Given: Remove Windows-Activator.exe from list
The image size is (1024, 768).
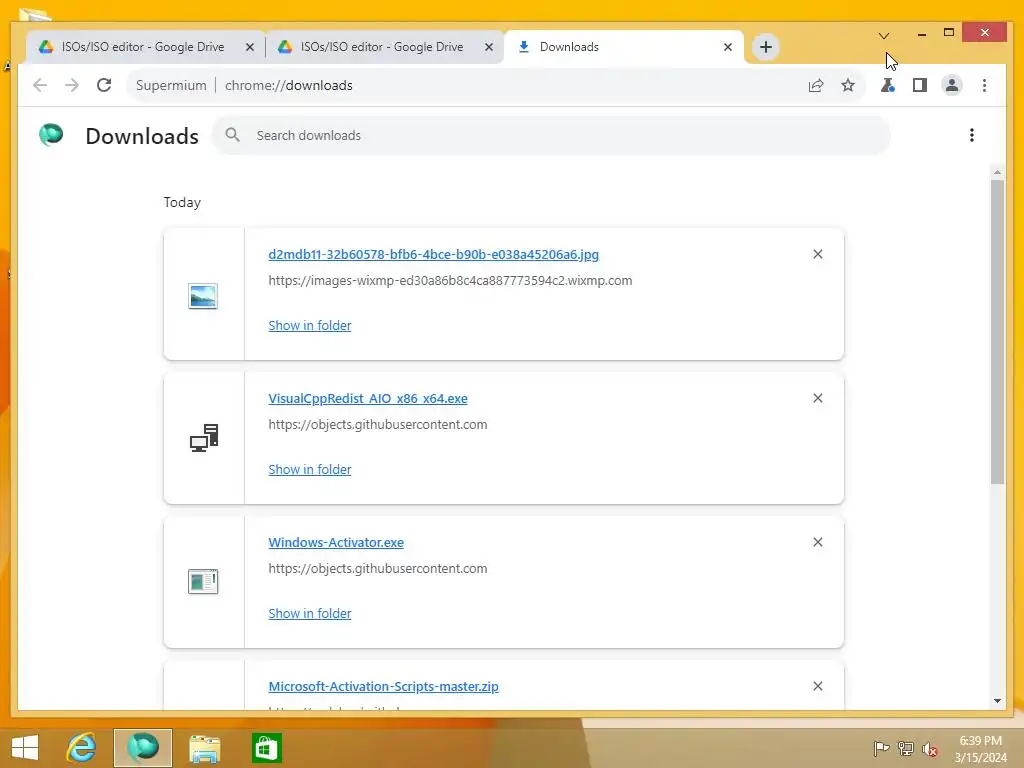Looking at the screenshot, I should 818,542.
